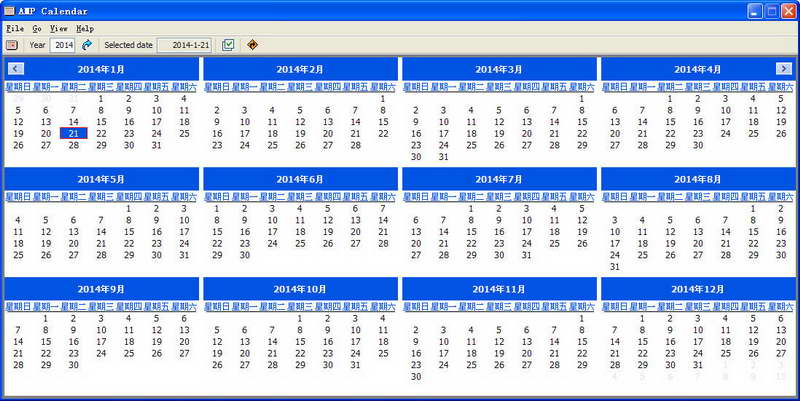This screenshot has height=401, width=800.
Task: Click the 2014年4月 month header
Action: (698, 69)
